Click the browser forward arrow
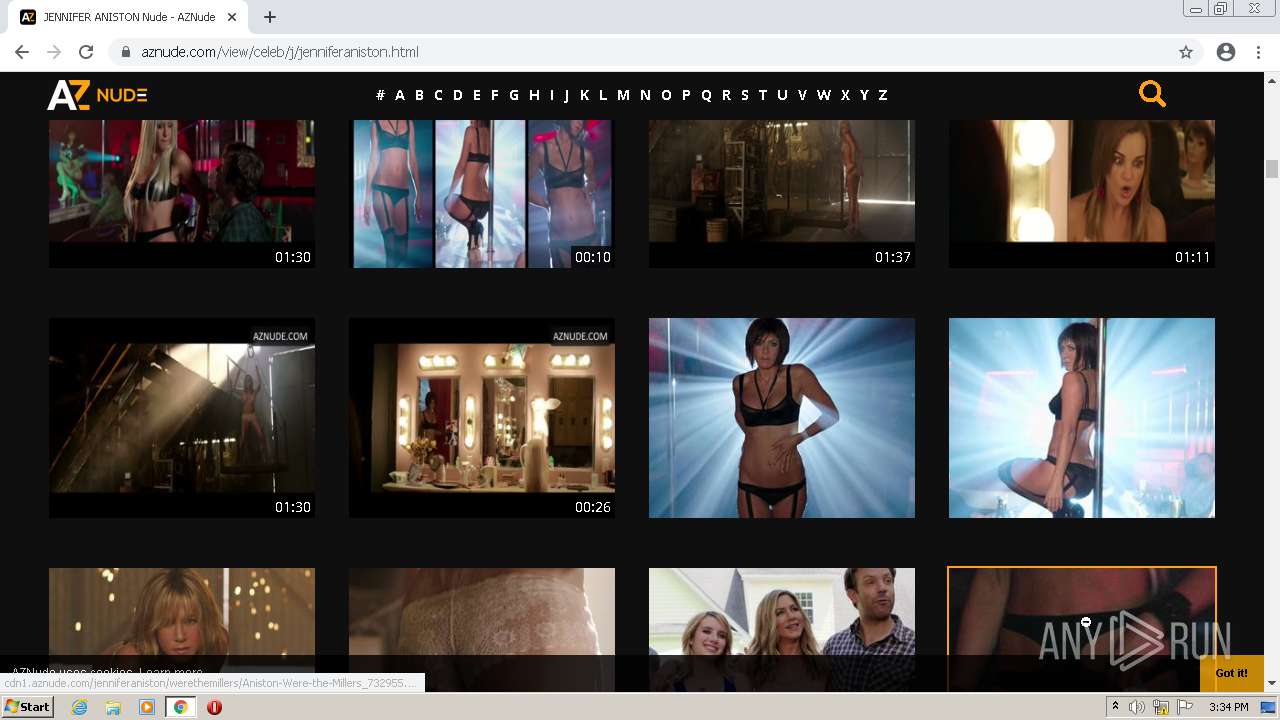This screenshot has width=1280, height=720. coord(54,52)
